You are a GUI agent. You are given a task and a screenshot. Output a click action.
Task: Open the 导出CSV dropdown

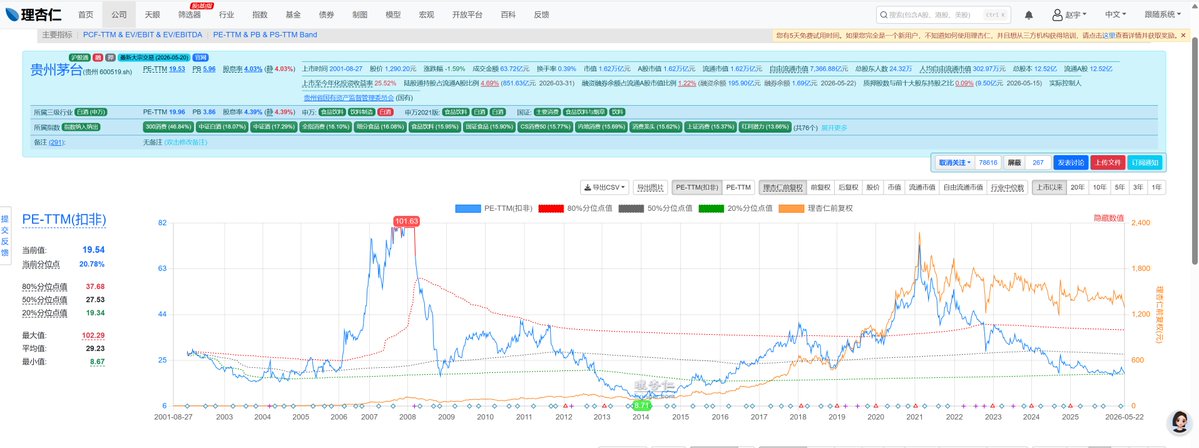[605, 187]
